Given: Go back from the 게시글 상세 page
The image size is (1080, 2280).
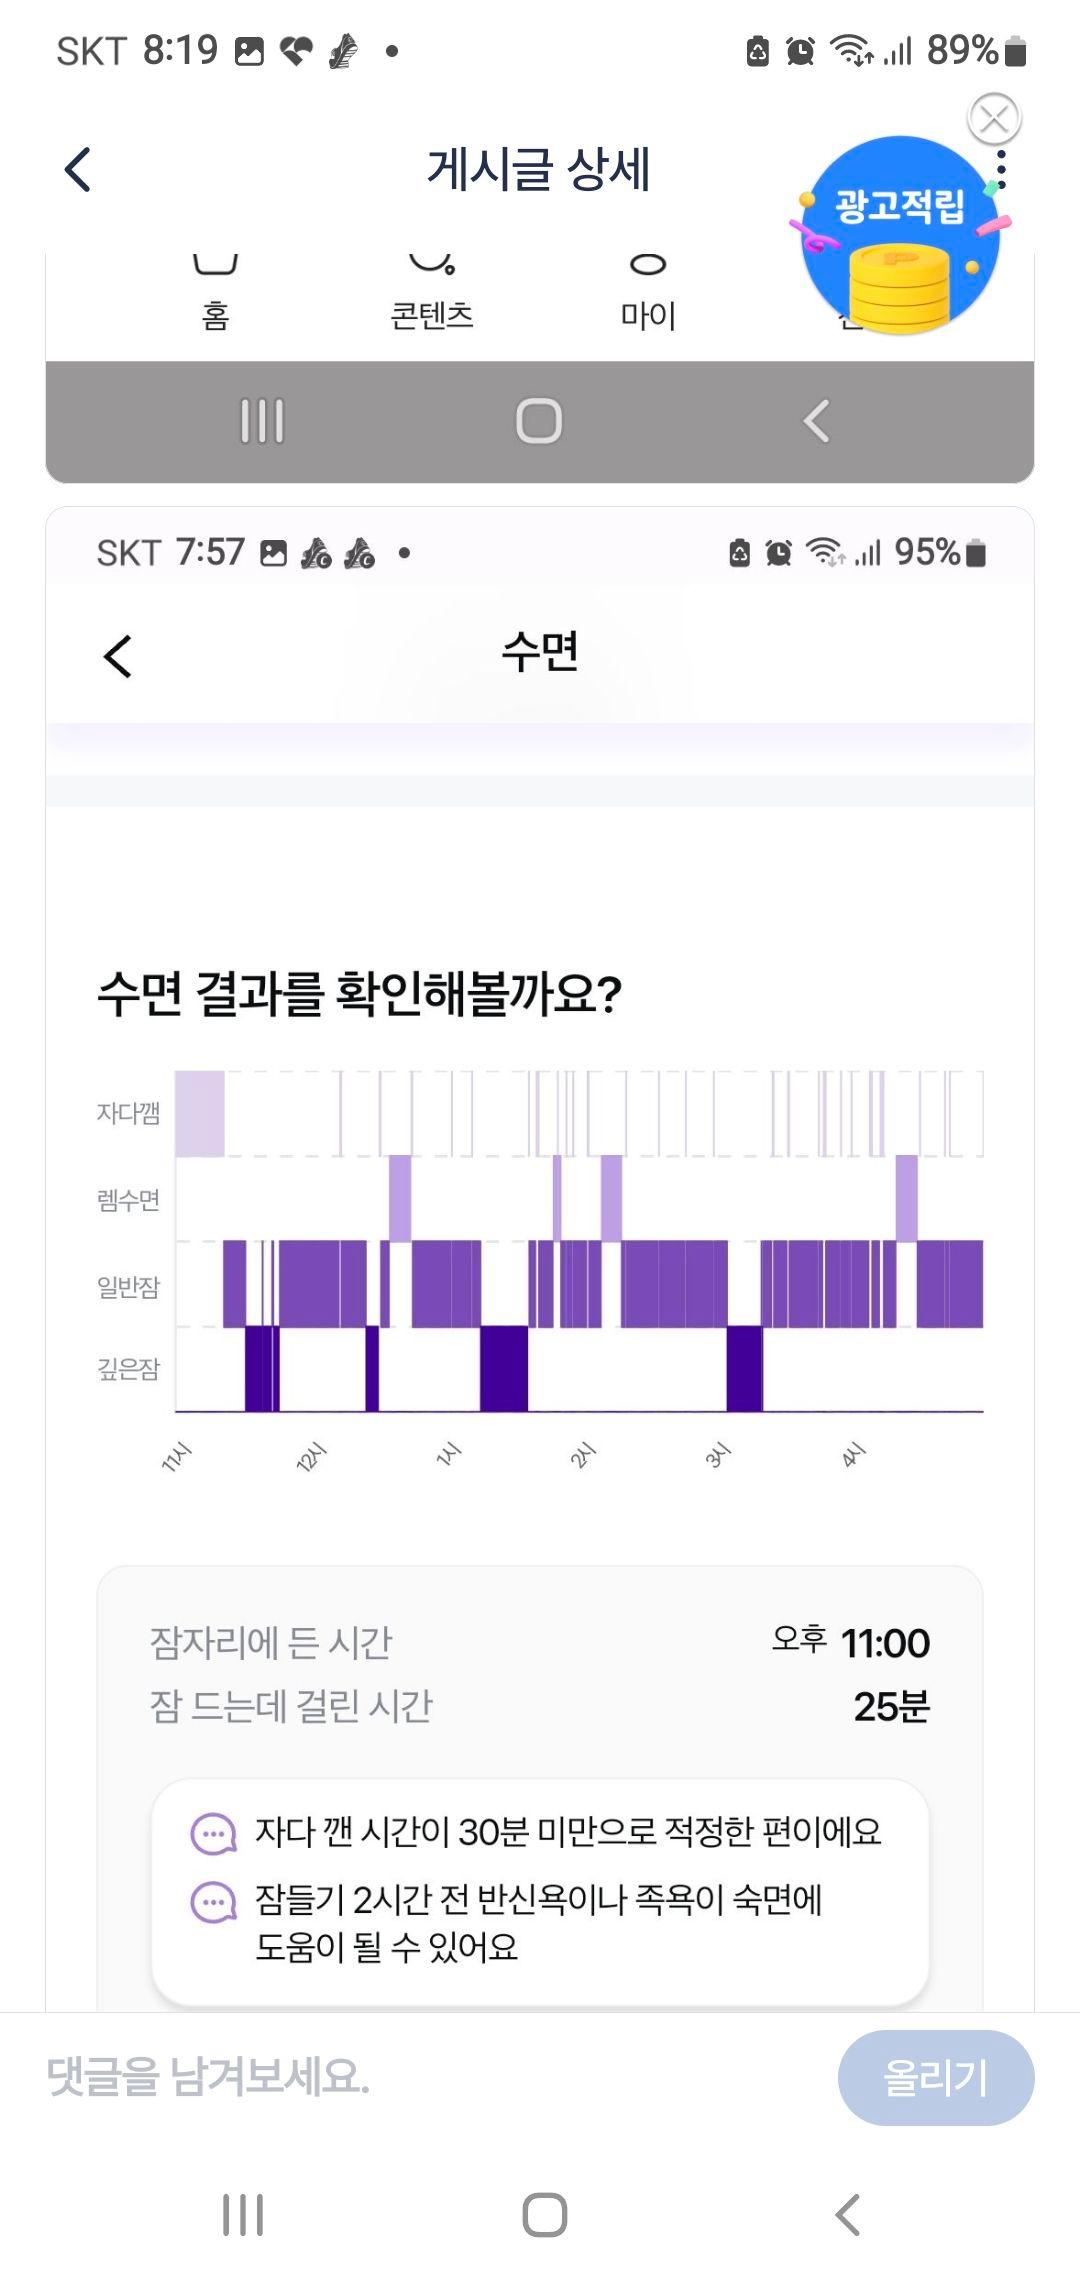Looking at the screenshot, I should pos(78,169).
